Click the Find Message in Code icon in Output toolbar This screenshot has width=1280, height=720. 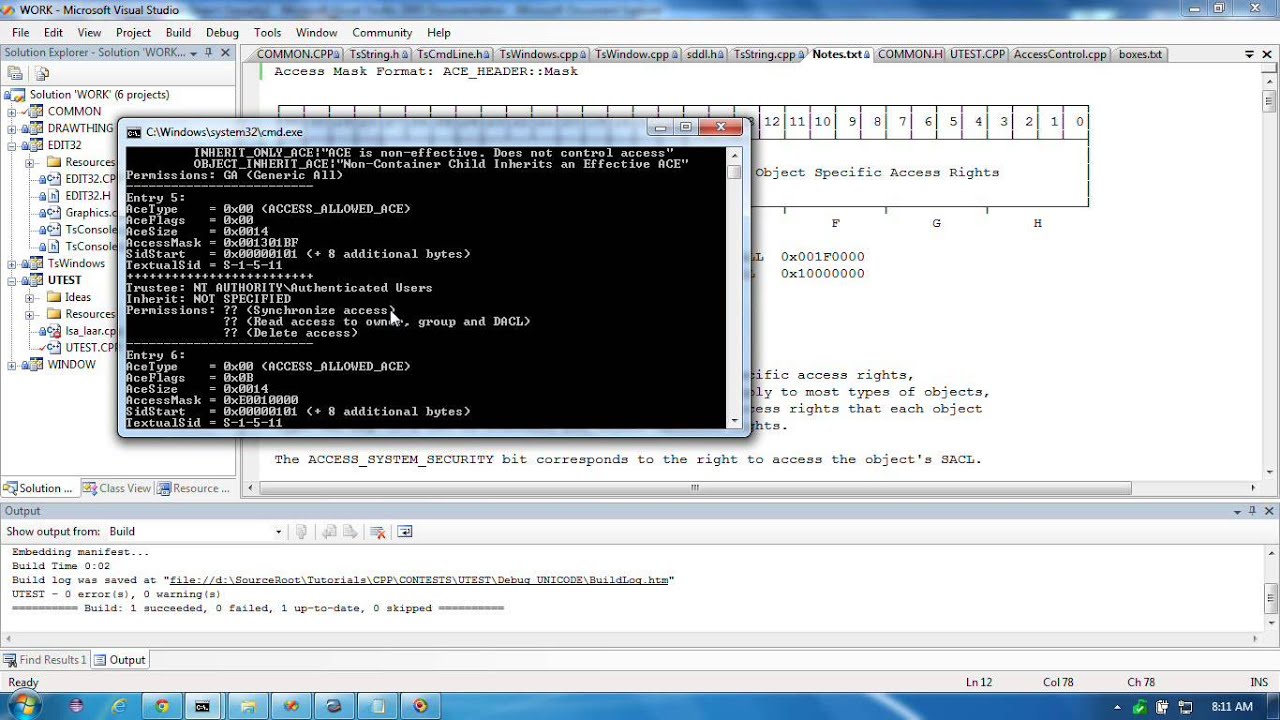pos(301,532)
